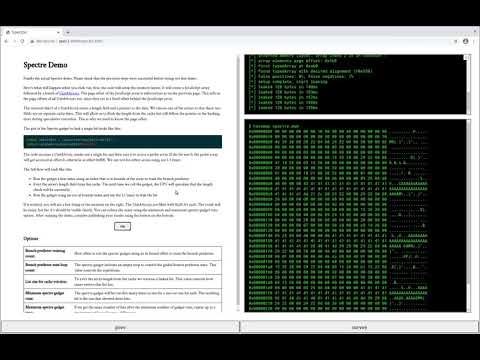Click the browser forward arrow
Screen dimensions: 480x360
(14, 41)
